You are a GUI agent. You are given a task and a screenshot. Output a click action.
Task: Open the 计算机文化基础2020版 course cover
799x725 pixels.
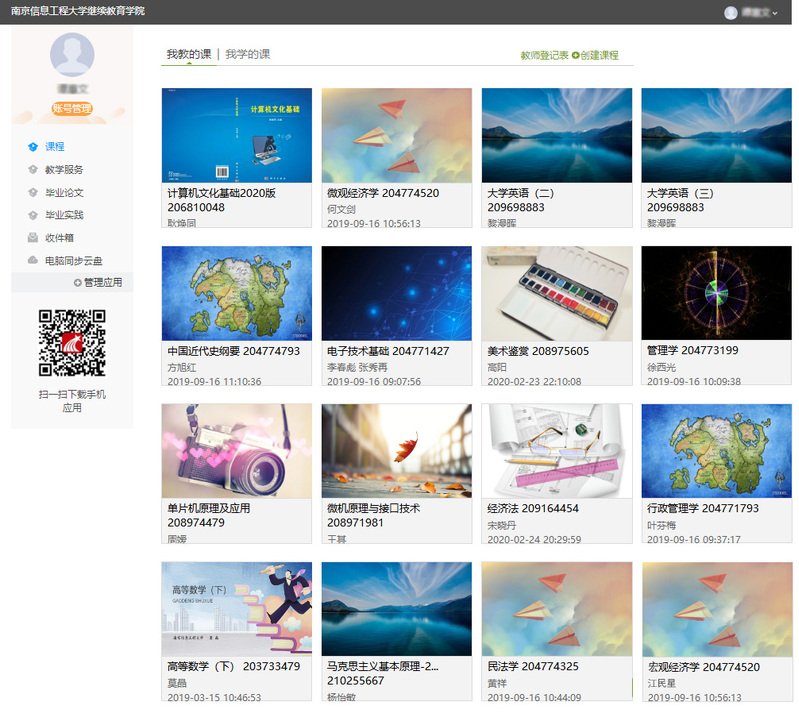236,135
